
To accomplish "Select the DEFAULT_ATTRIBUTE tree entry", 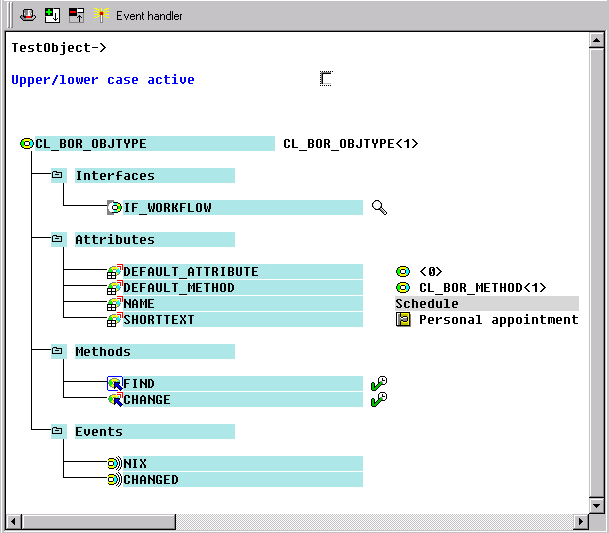I will [x=190, y=272].
